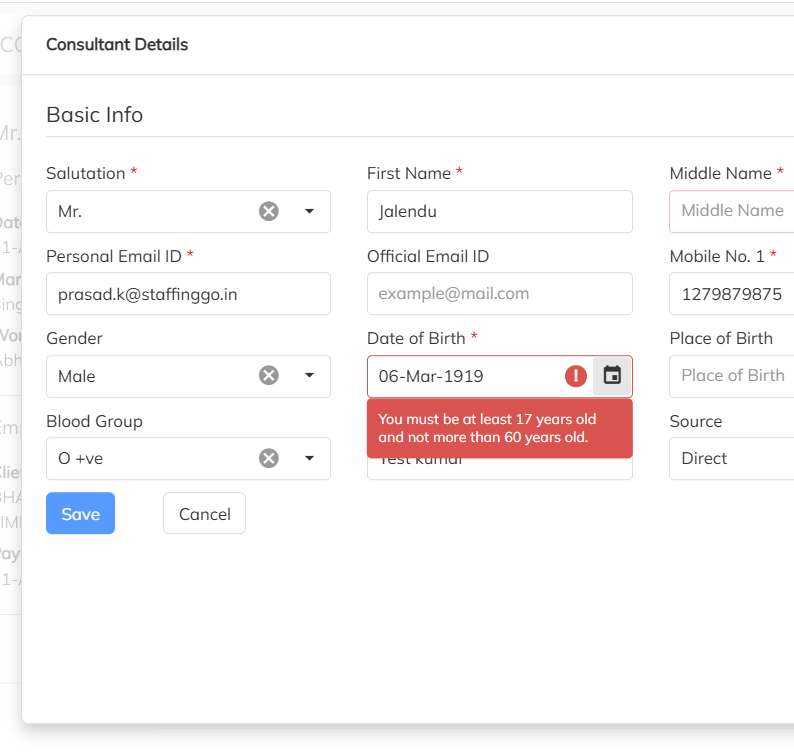Expand the Blood Group dropdown
The width and height of the screenshot is (794, 754).
[x=309, y=458]
